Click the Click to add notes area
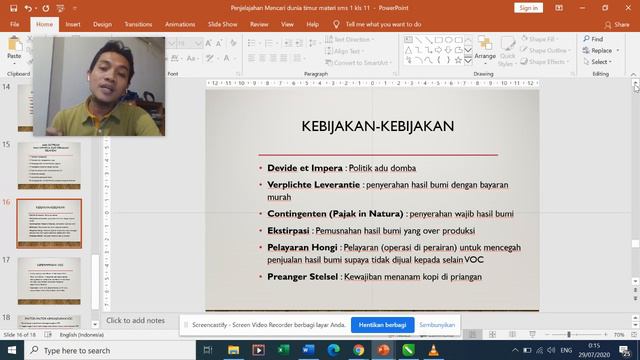 [136, 320]
